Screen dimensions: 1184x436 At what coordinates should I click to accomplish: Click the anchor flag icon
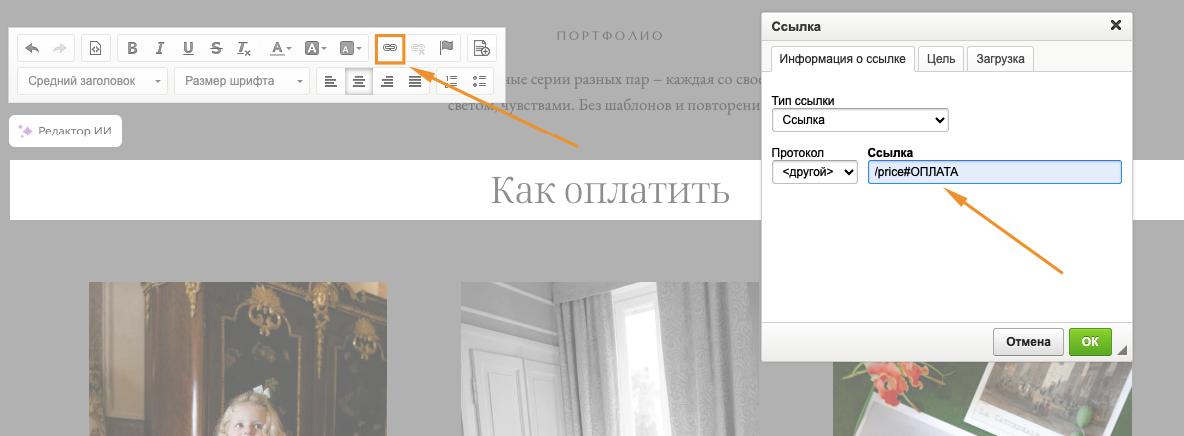click(x=447, y=47)
